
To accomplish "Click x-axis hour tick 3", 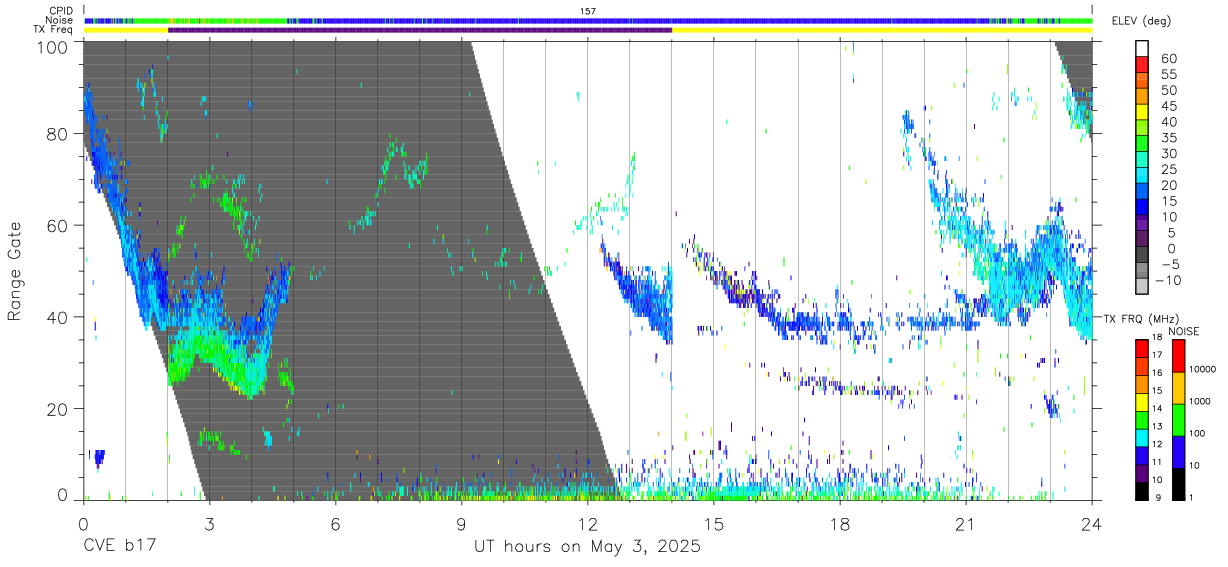I will point(208,524).
